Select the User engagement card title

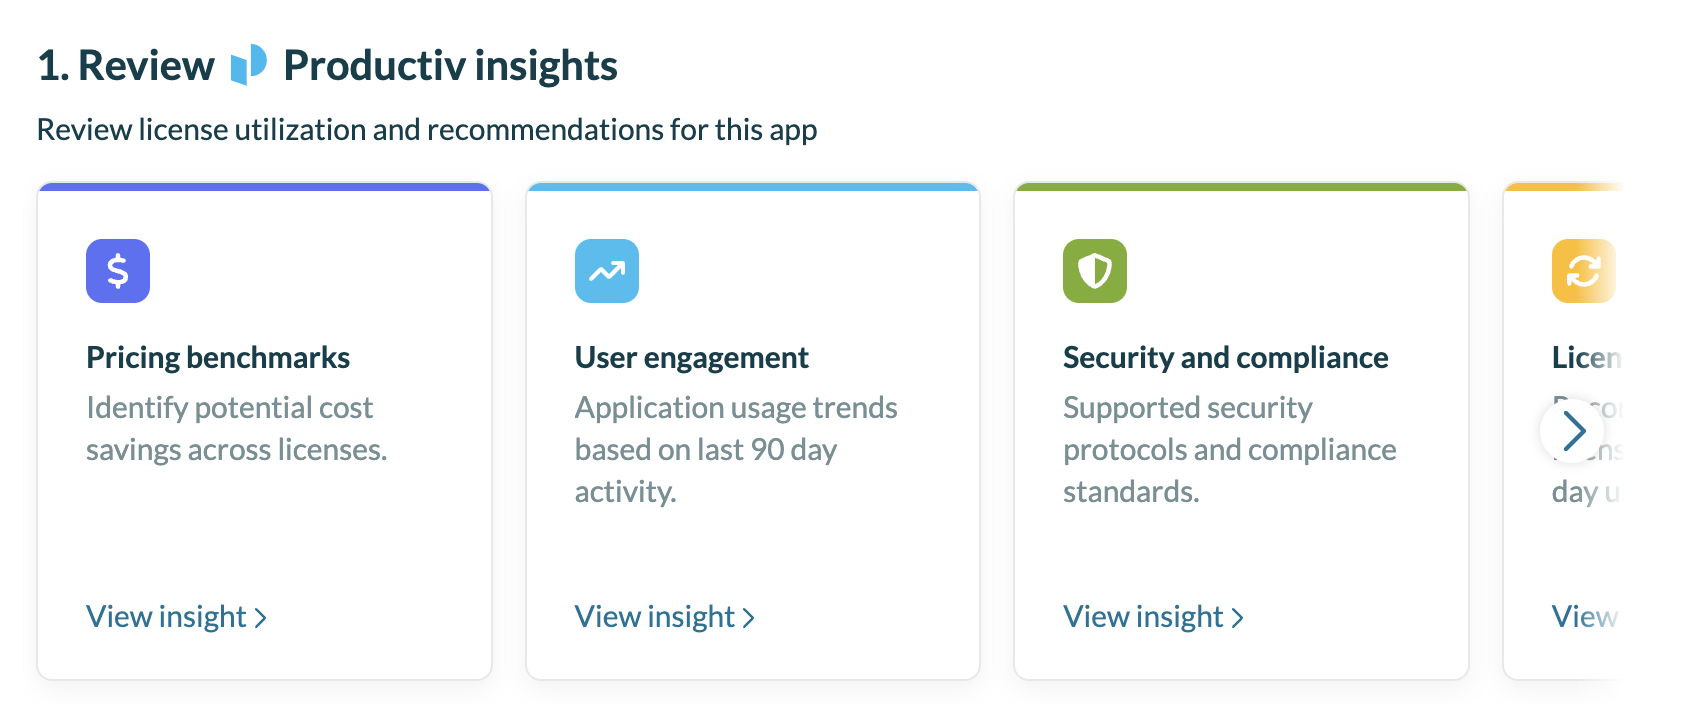[691, 358]
